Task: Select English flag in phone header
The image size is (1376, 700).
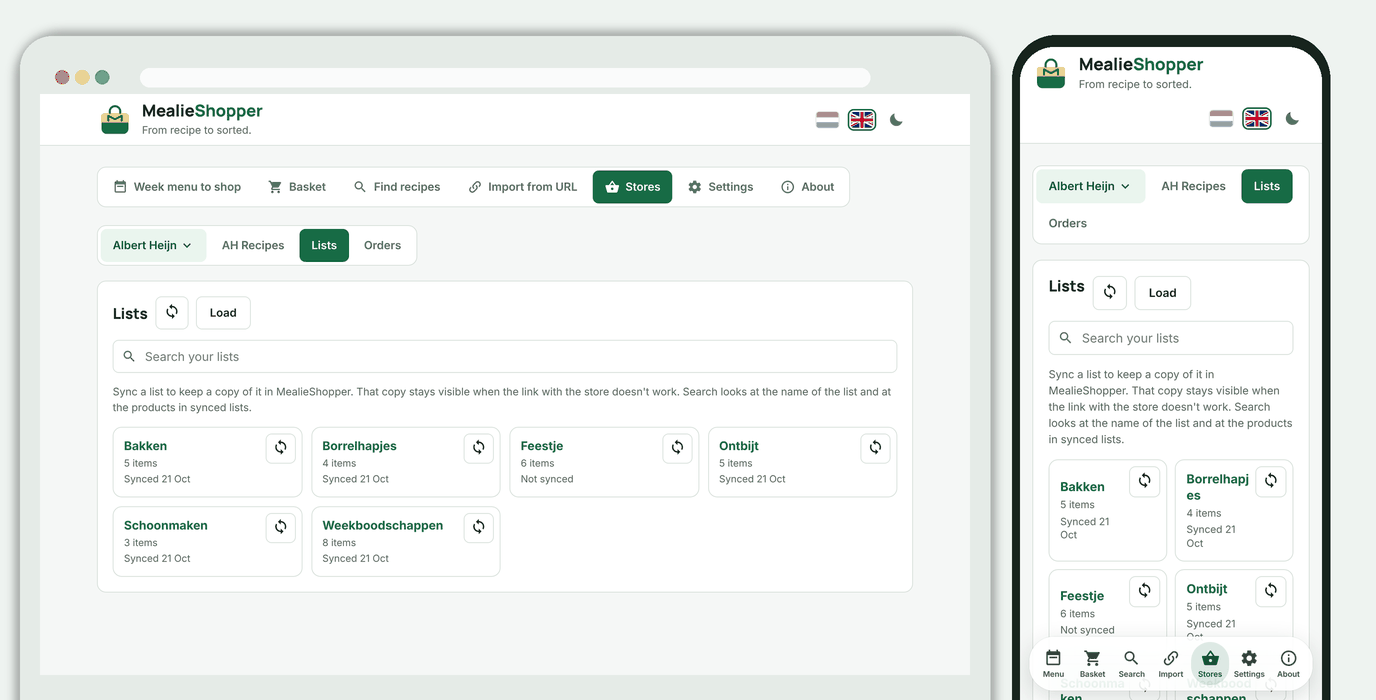Action: pyautogui.click(x=1257, y=119)
